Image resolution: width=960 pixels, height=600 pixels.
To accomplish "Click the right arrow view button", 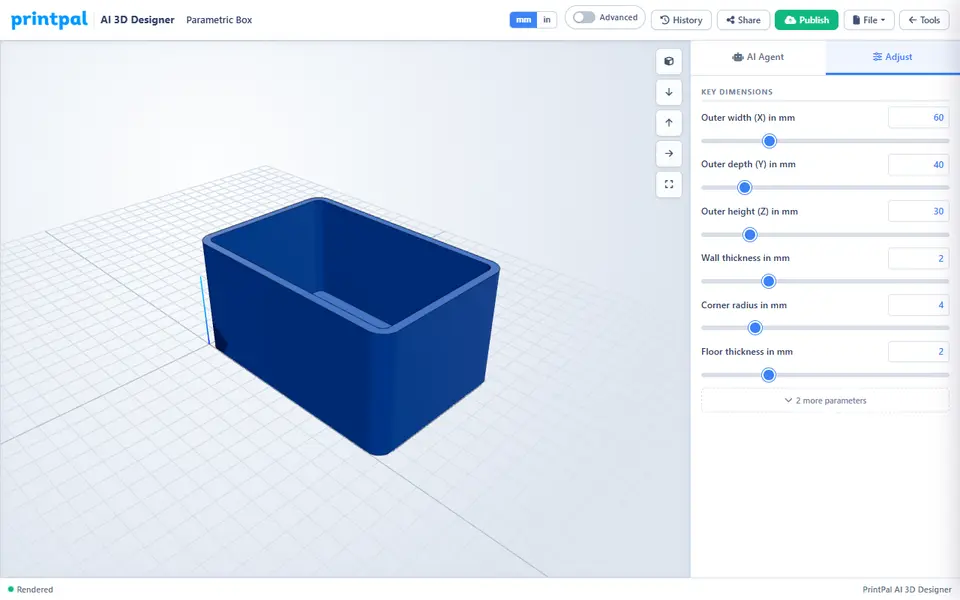I will pos(669,154).
